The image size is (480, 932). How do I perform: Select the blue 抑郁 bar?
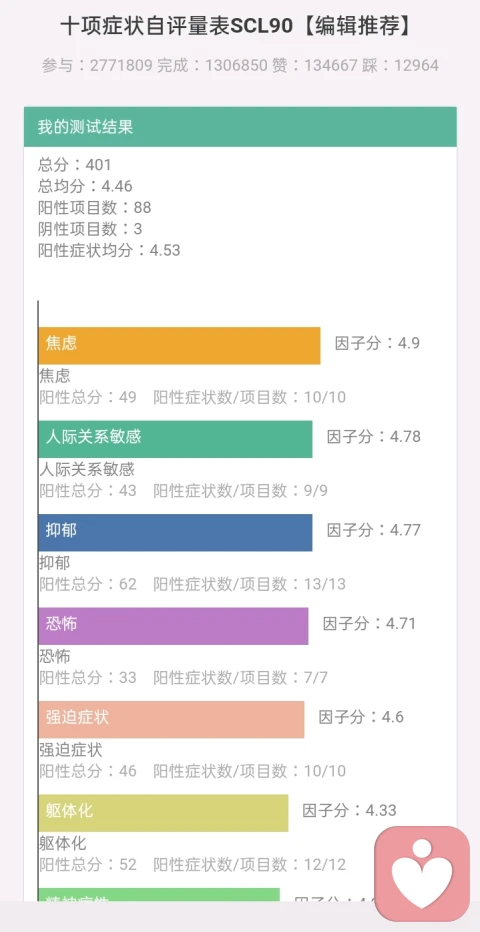pyautogui.click(x=175, y=533)
